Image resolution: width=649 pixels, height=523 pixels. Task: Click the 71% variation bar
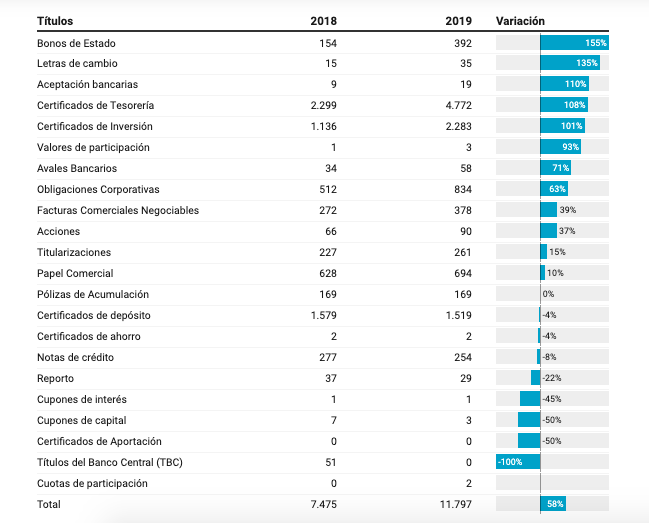(x=556, y=168)
